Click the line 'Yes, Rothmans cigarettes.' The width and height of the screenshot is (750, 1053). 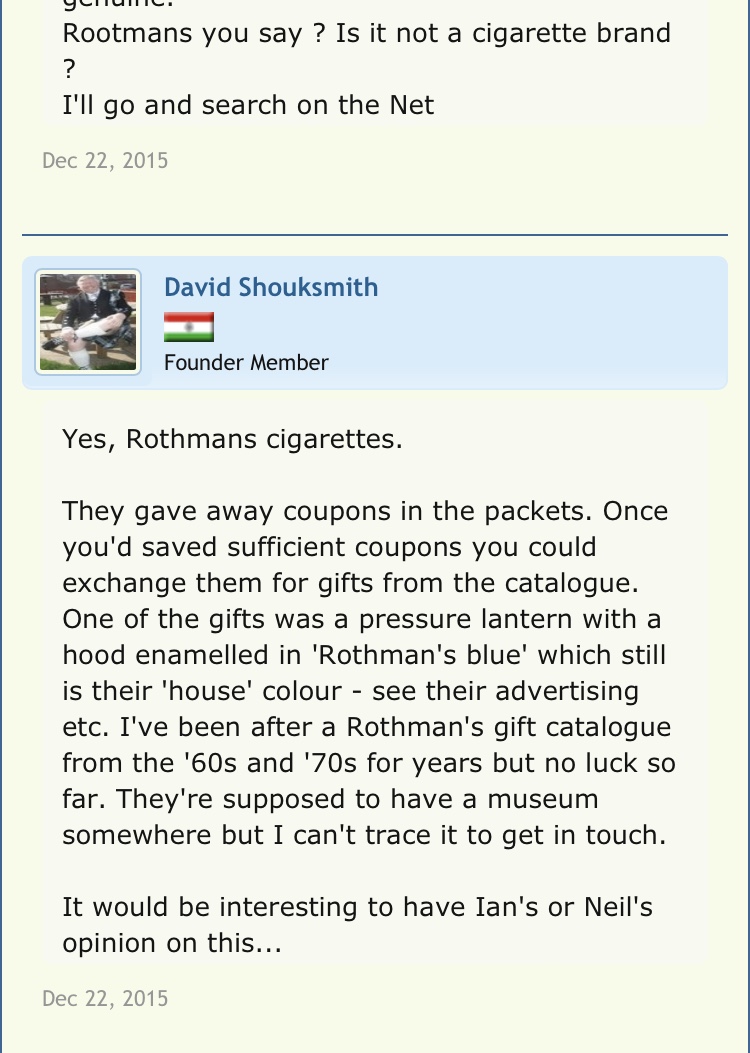[232, 439]
